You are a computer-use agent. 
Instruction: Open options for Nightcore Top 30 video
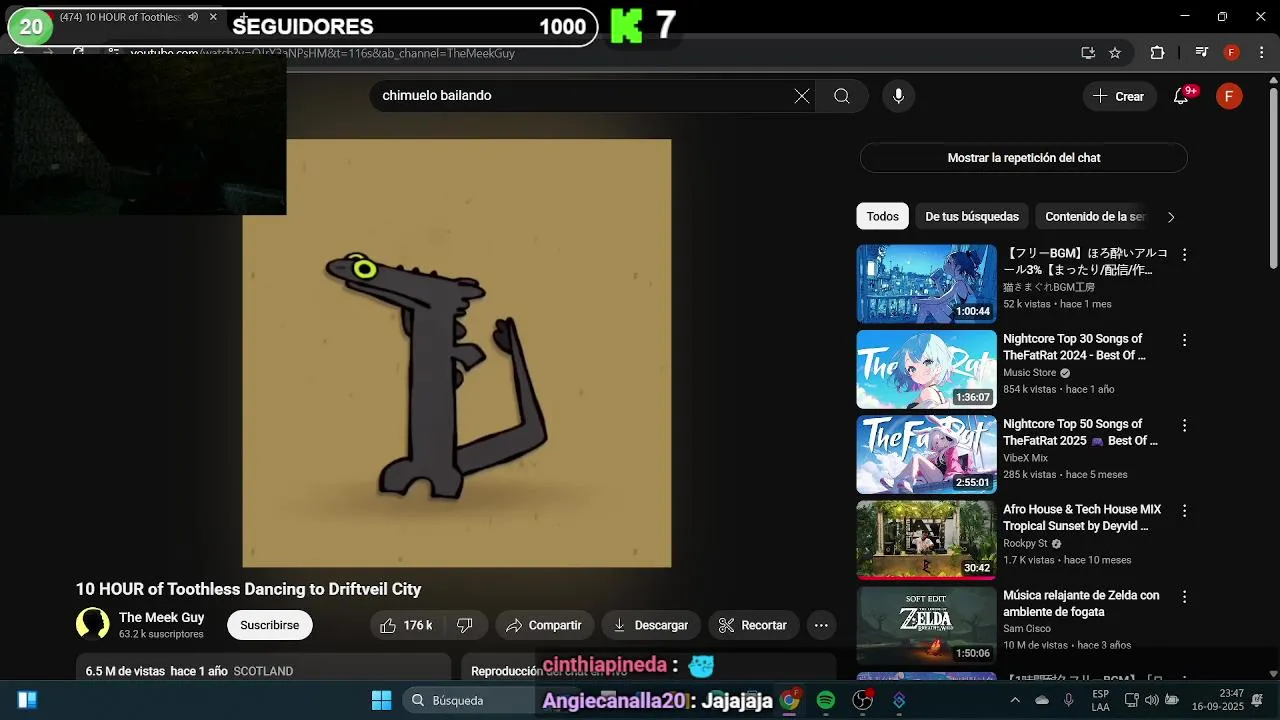point(1184,340)
